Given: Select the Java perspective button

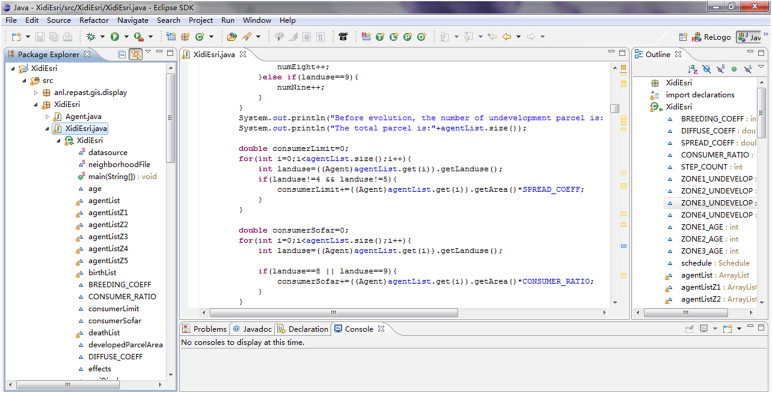Looking at the screenshot, I should [749, 37].
